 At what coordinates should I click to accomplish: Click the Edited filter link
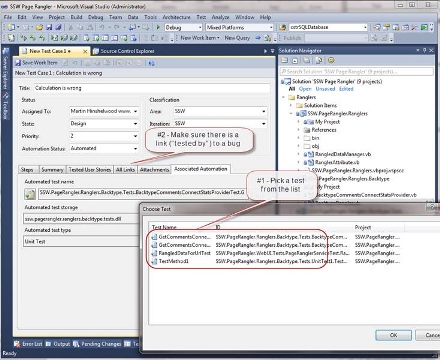[x=346, y=89]
